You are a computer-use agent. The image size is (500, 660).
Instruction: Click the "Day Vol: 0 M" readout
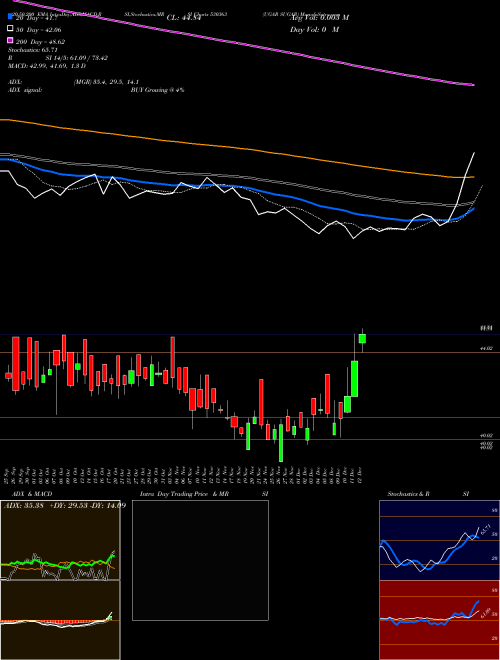(314, 29)
